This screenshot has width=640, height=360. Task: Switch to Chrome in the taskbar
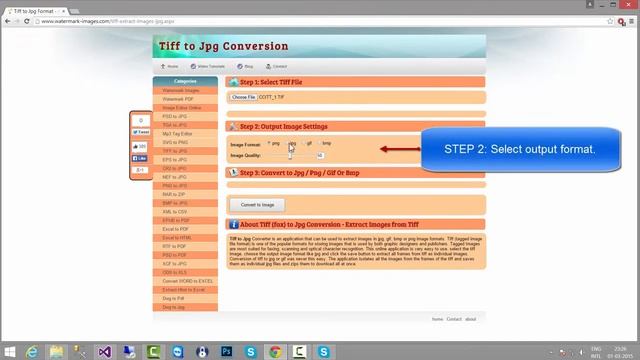(275, 352)
